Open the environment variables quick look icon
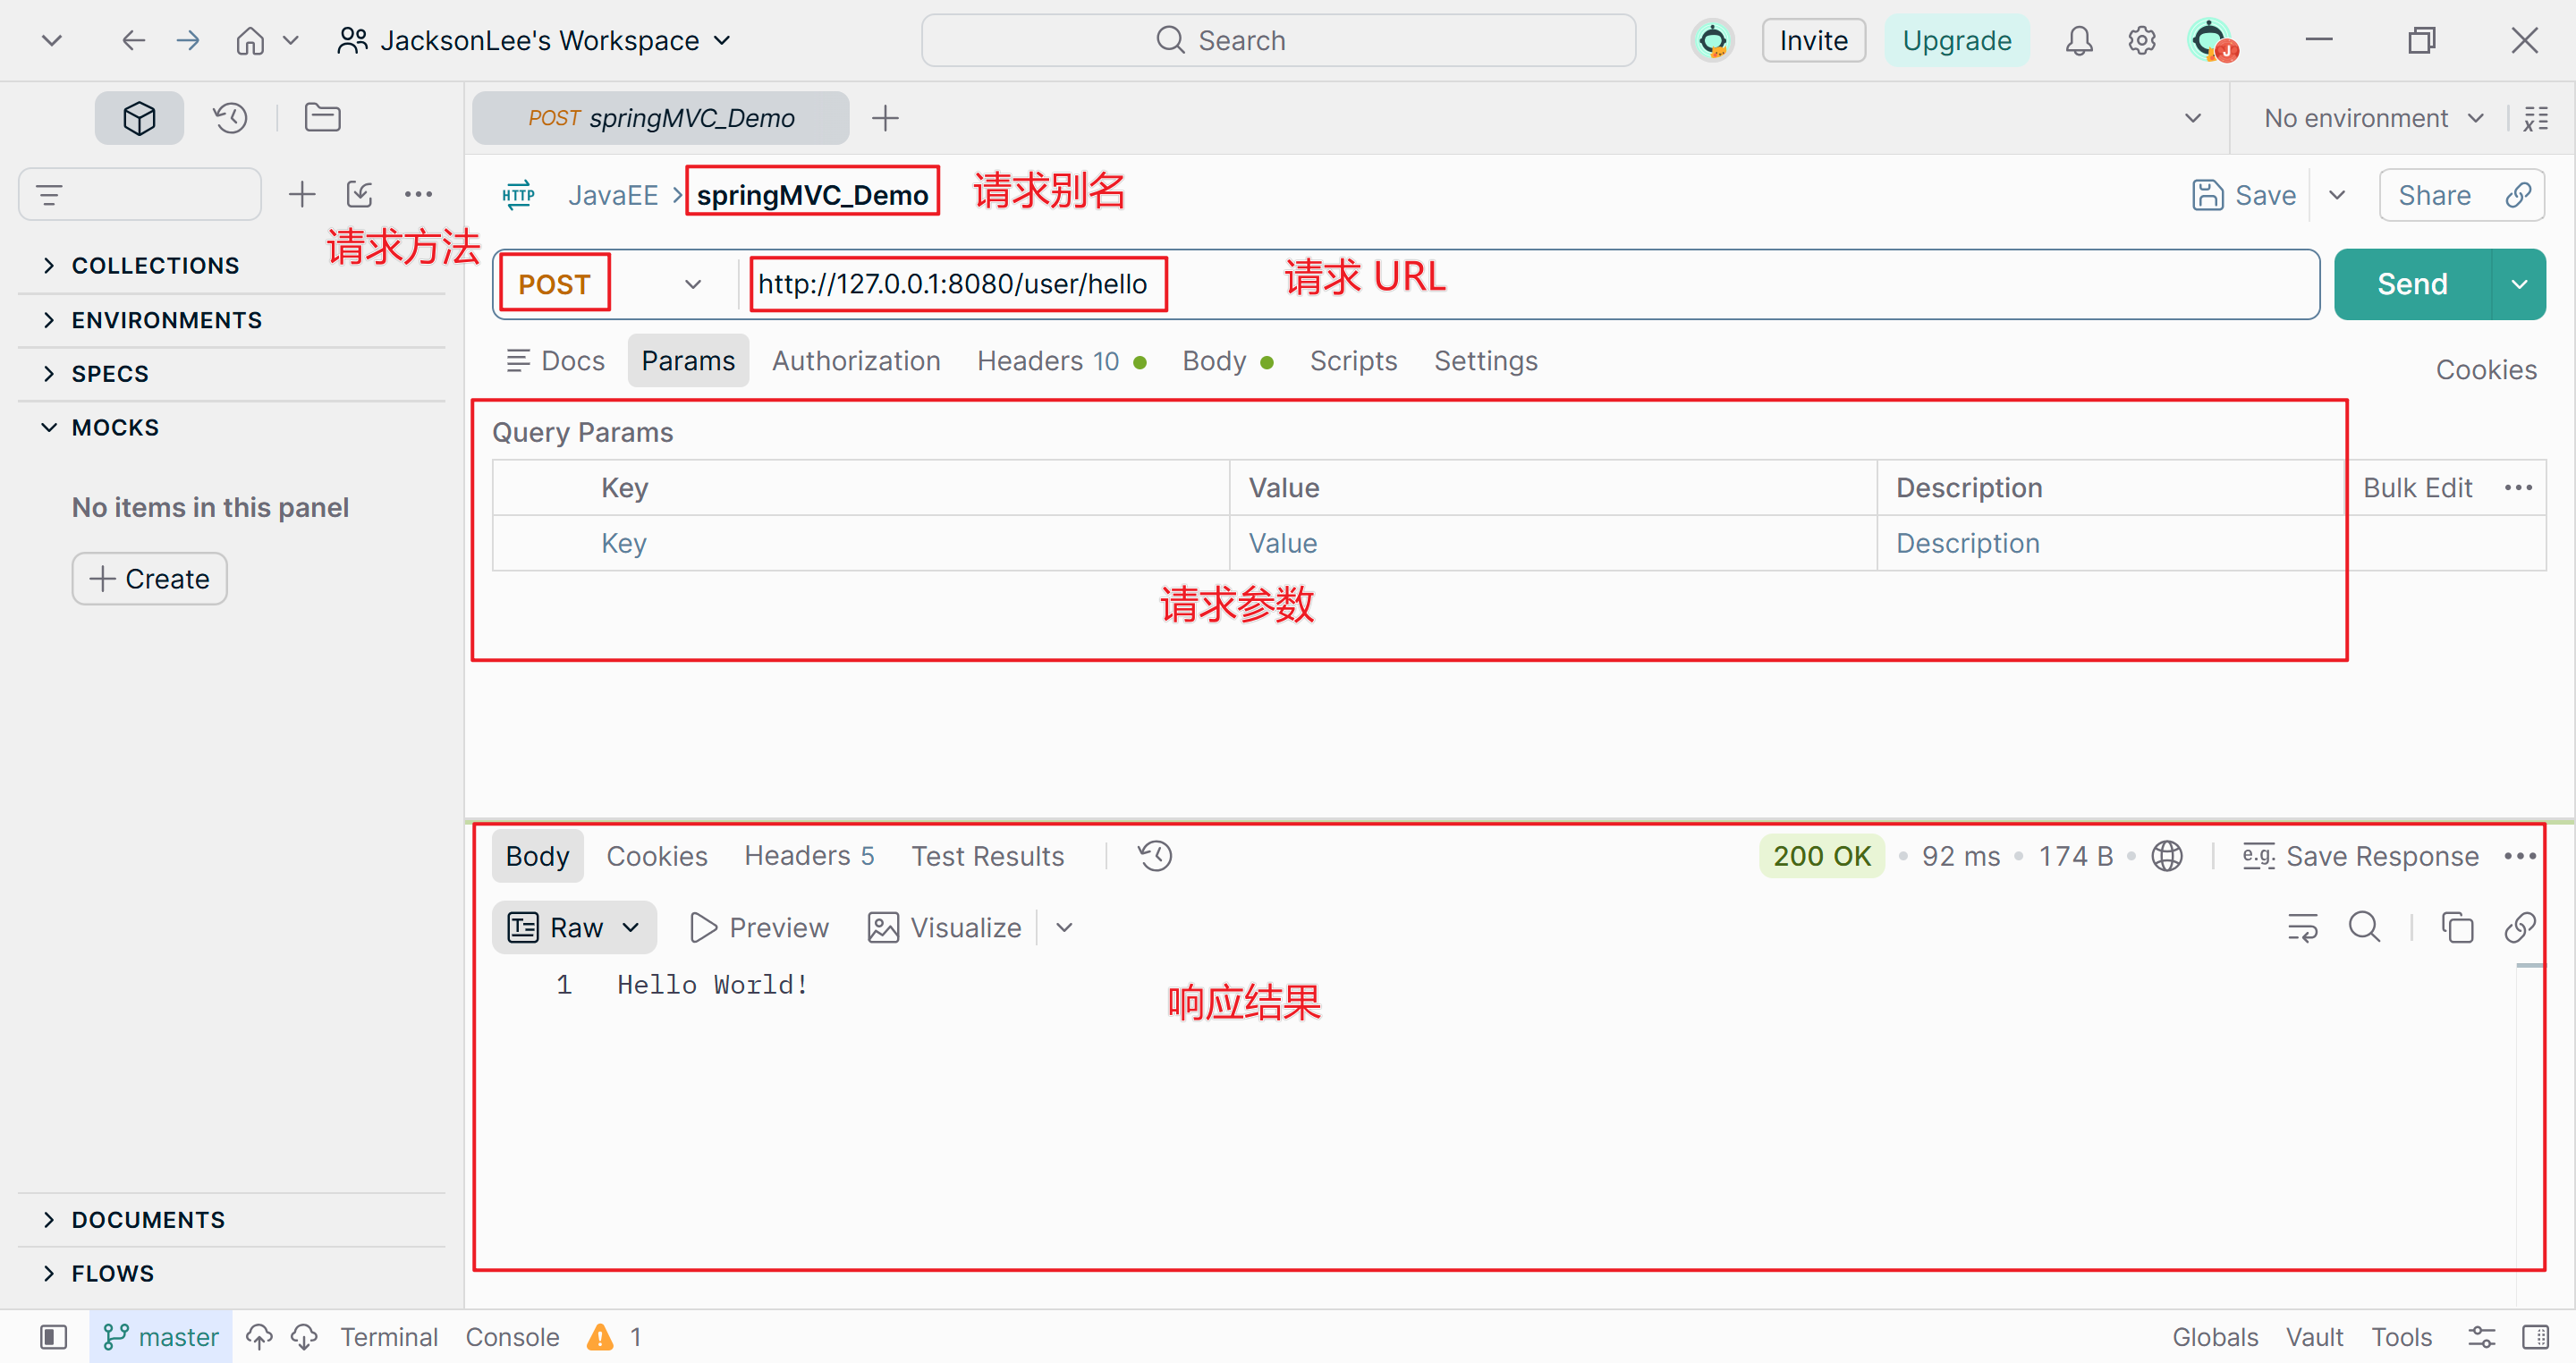The width and height of the screenshot is (2576, 1363). [x=2536, y=118]
